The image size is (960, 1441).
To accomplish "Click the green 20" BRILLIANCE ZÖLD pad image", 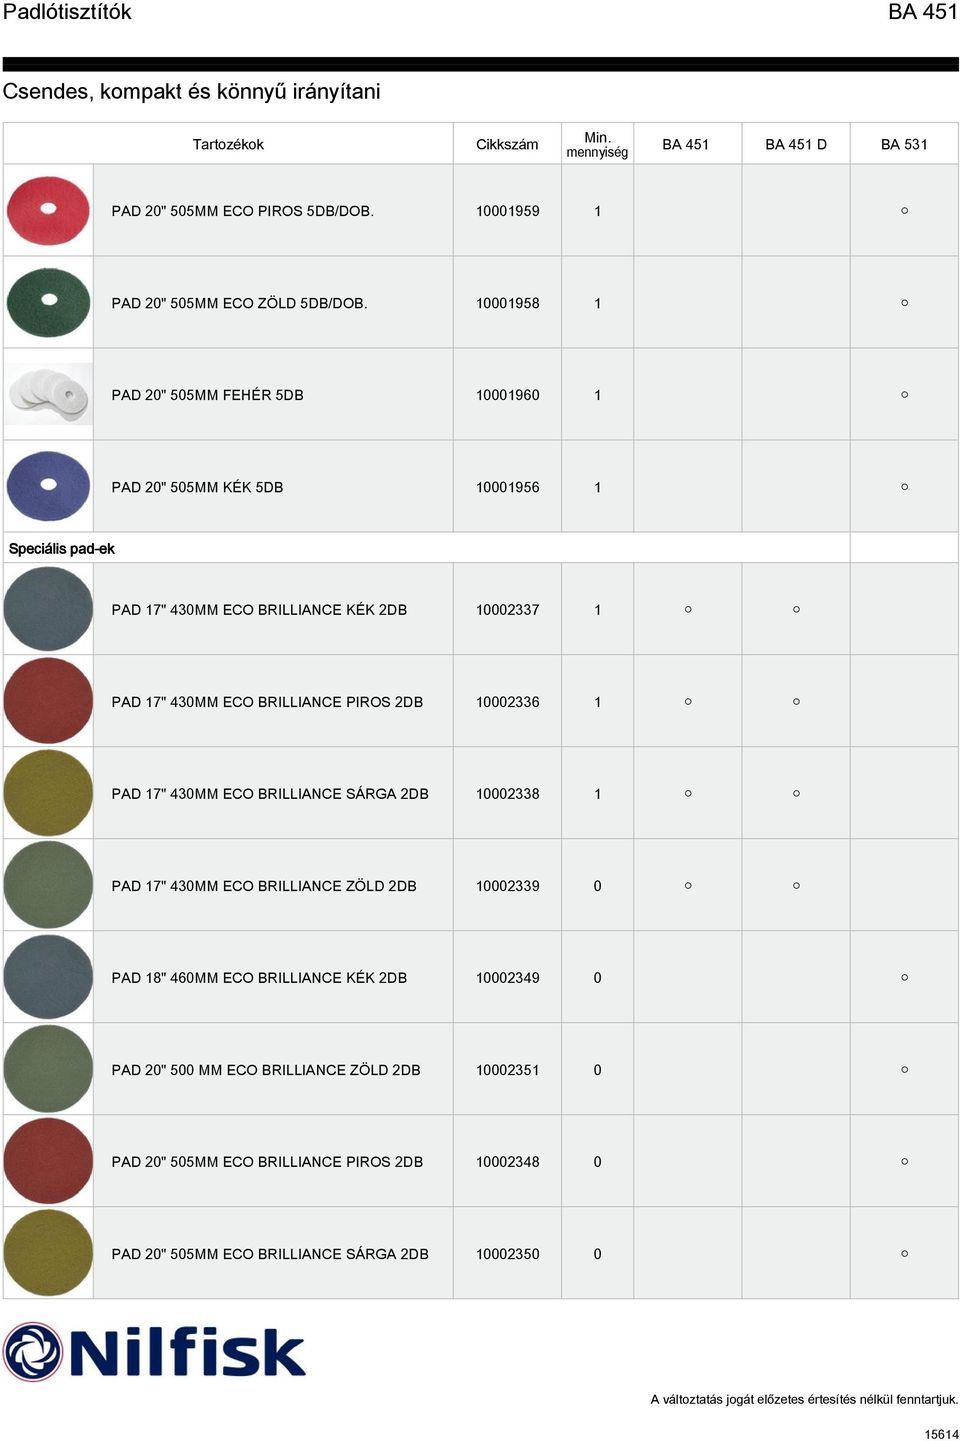I will coord(48,1069).
